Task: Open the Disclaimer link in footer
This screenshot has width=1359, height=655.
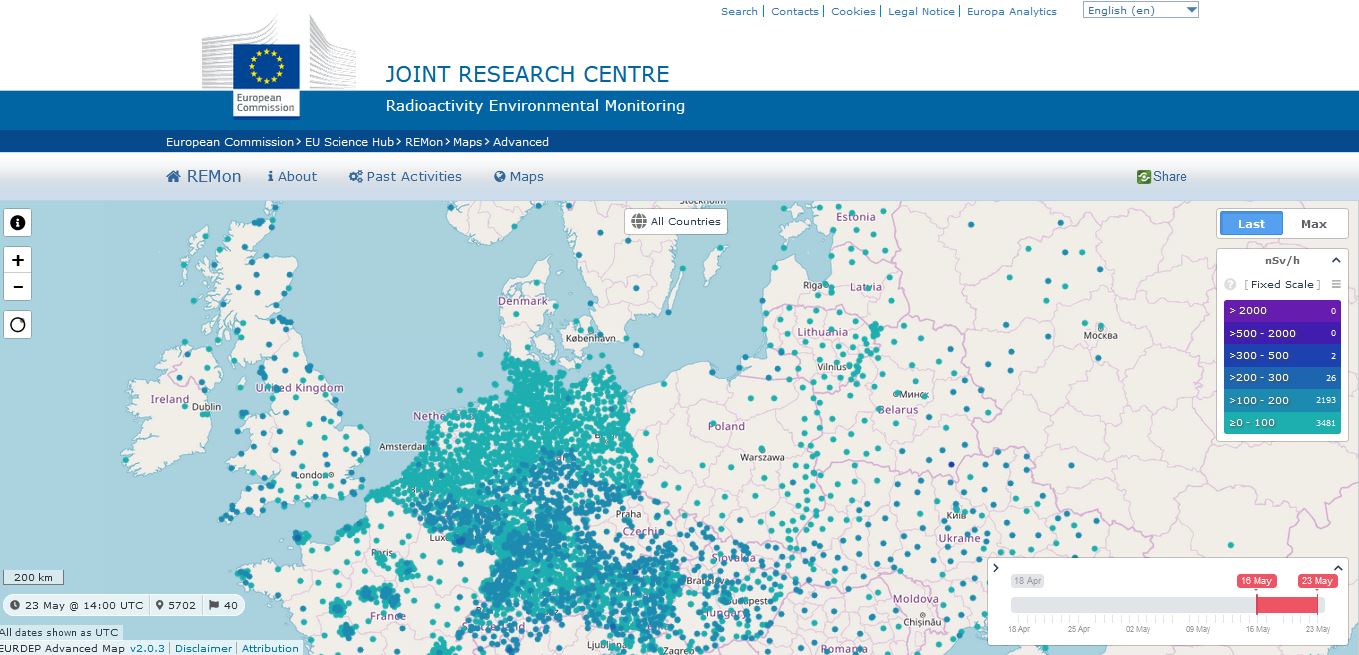Action: (204, 648)
